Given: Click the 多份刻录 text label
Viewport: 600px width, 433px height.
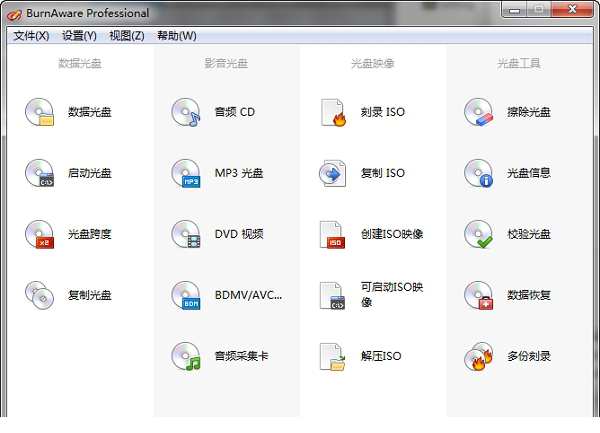Looking at the screenshot, I should tap(529, 356).
